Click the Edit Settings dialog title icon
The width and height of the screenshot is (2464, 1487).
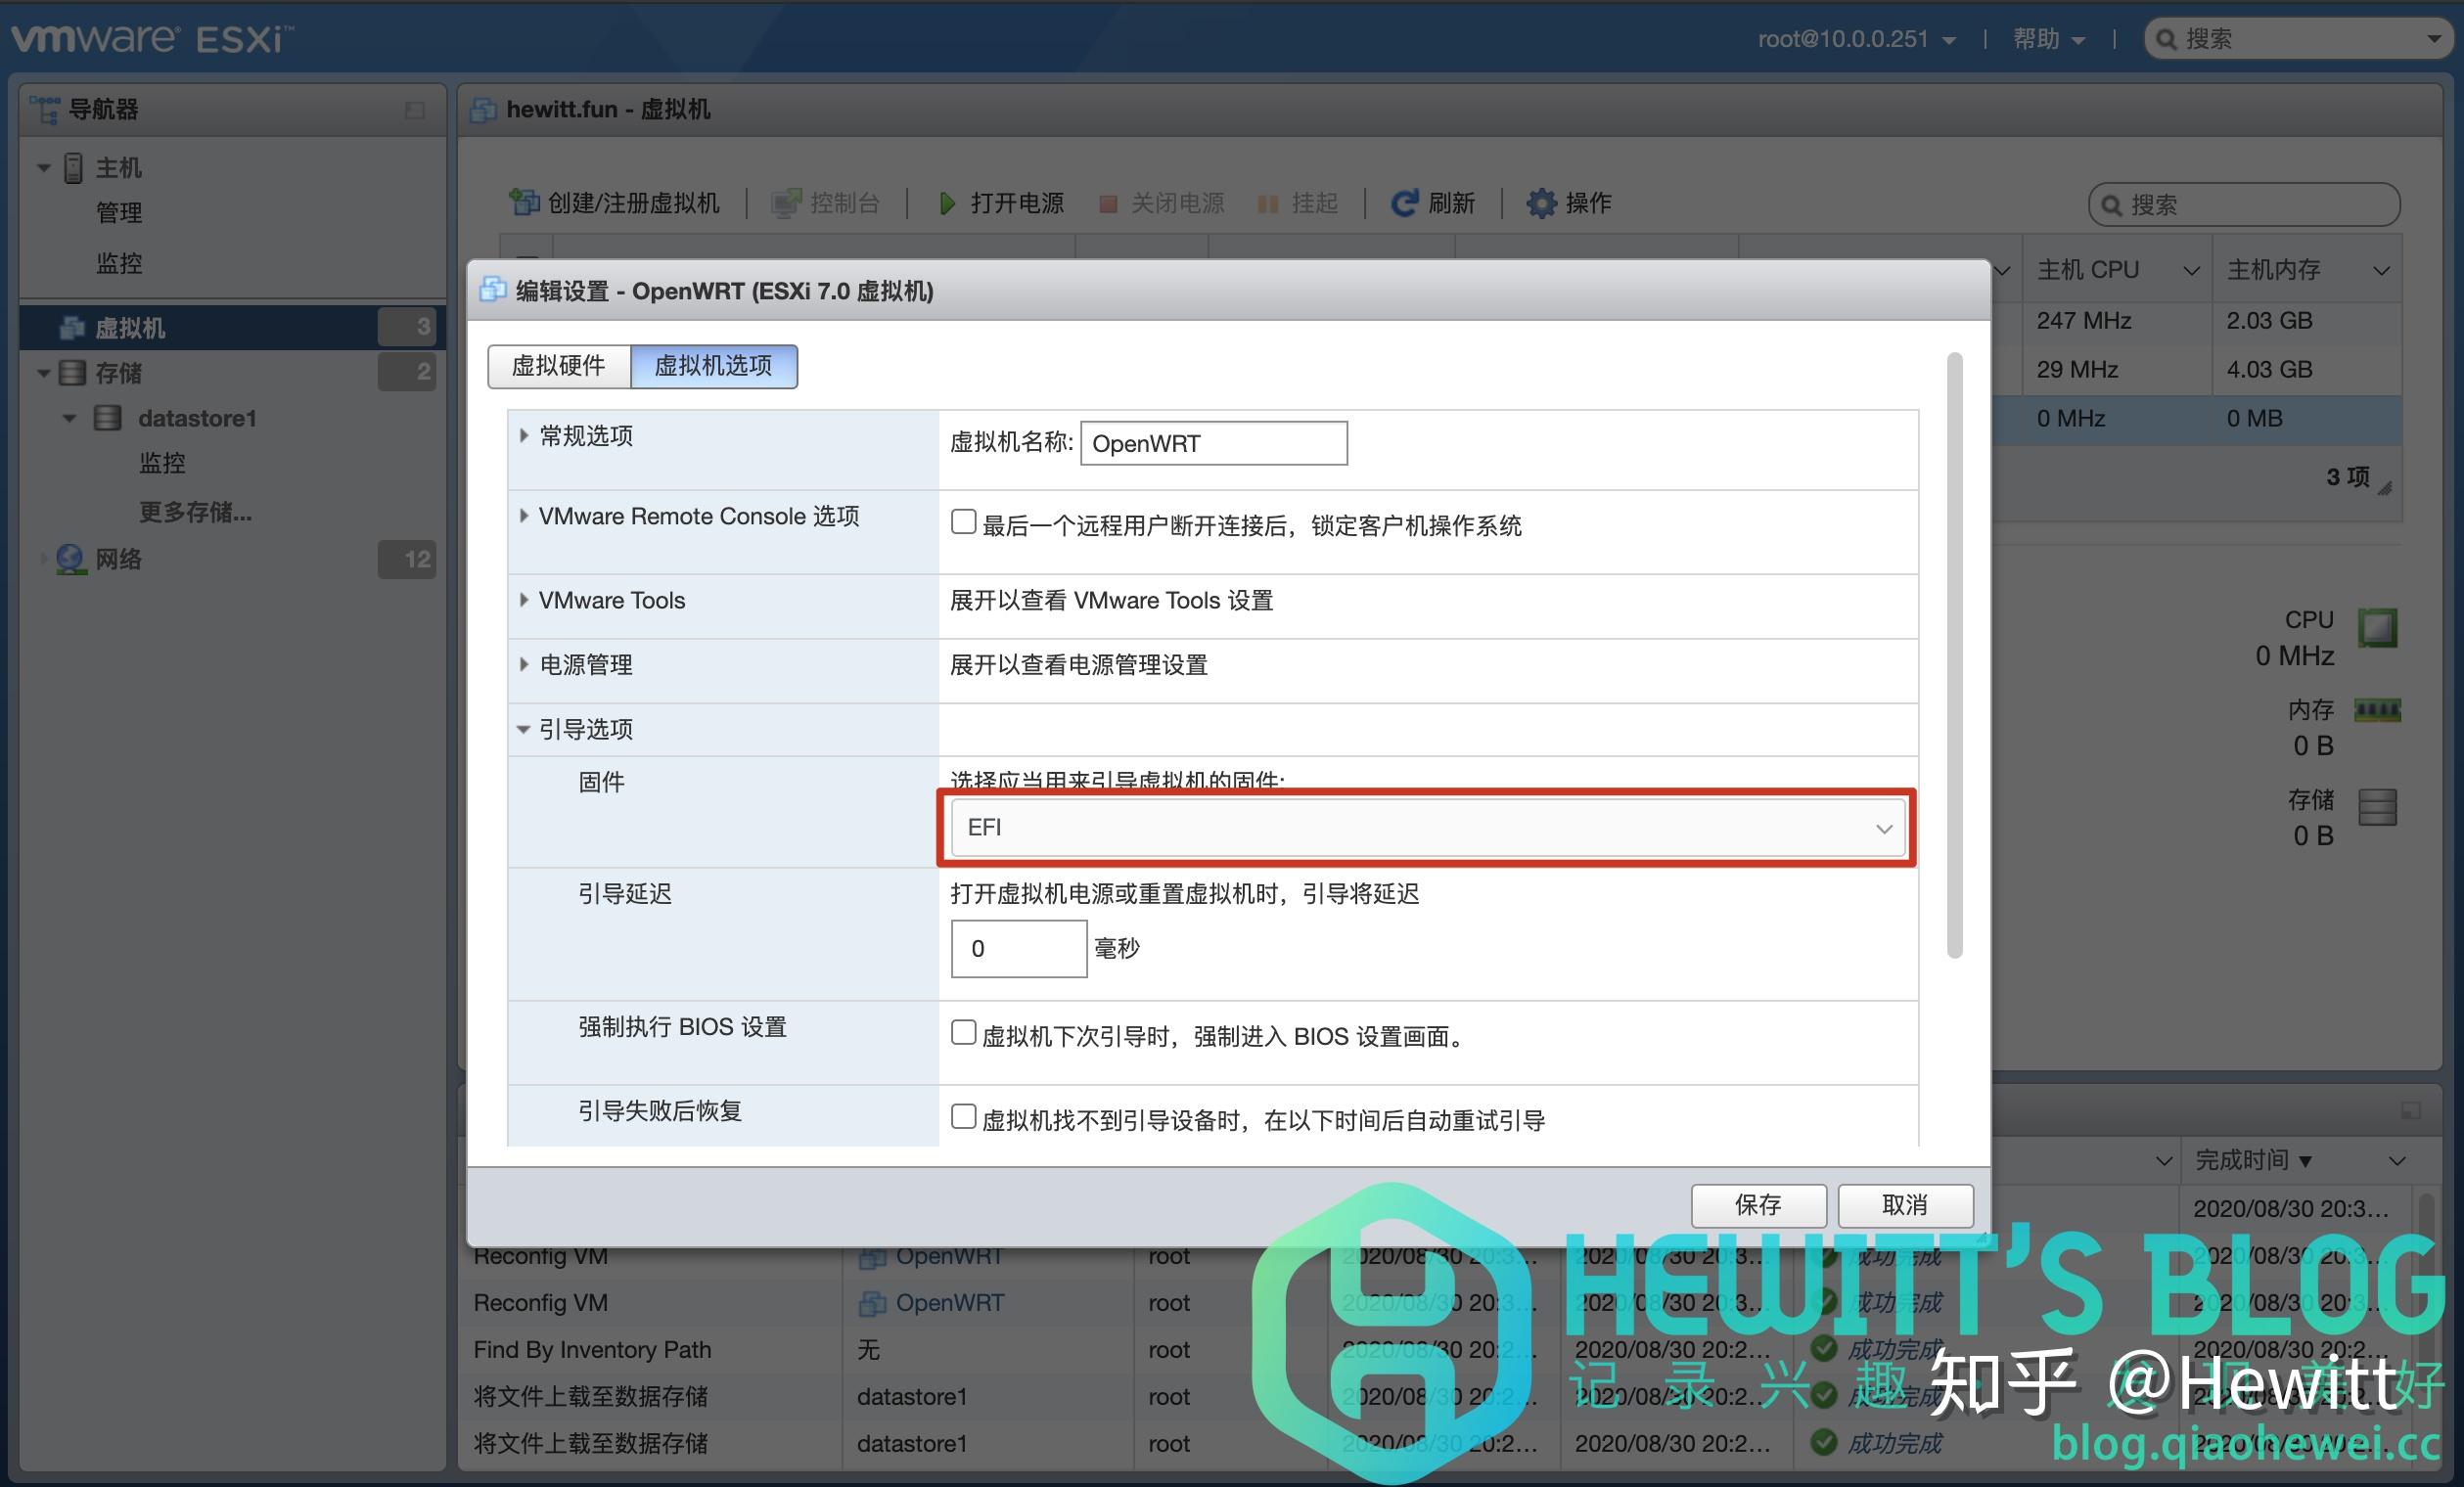(493, 290)
